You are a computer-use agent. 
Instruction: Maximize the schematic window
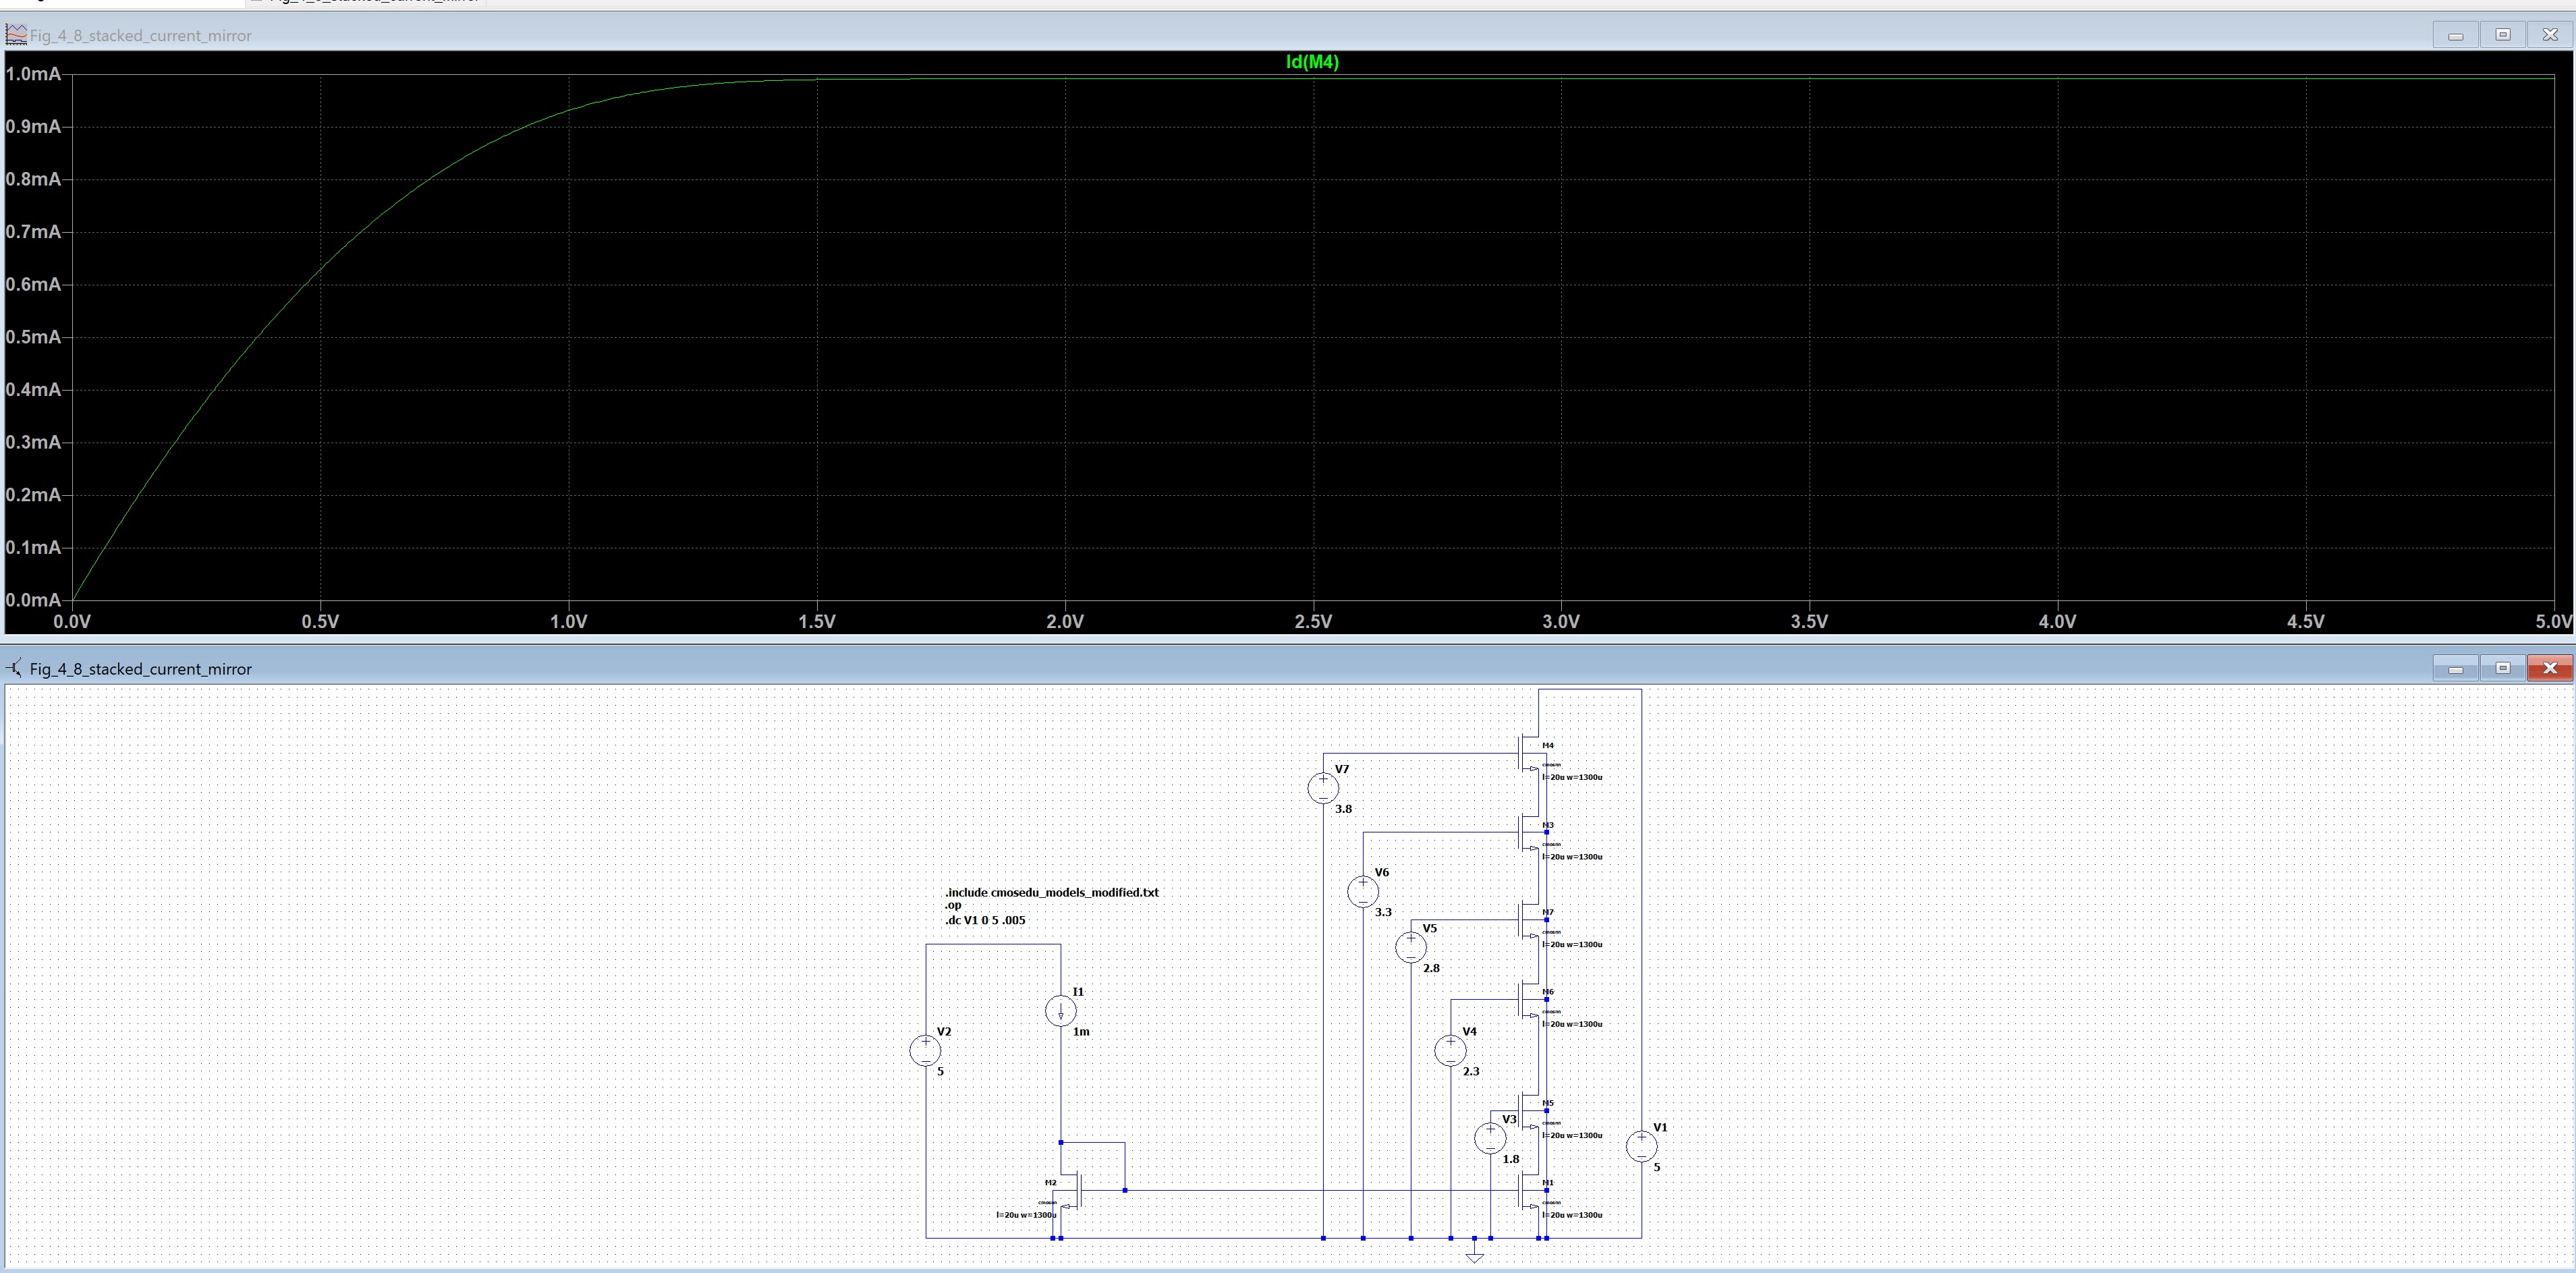2503,668
